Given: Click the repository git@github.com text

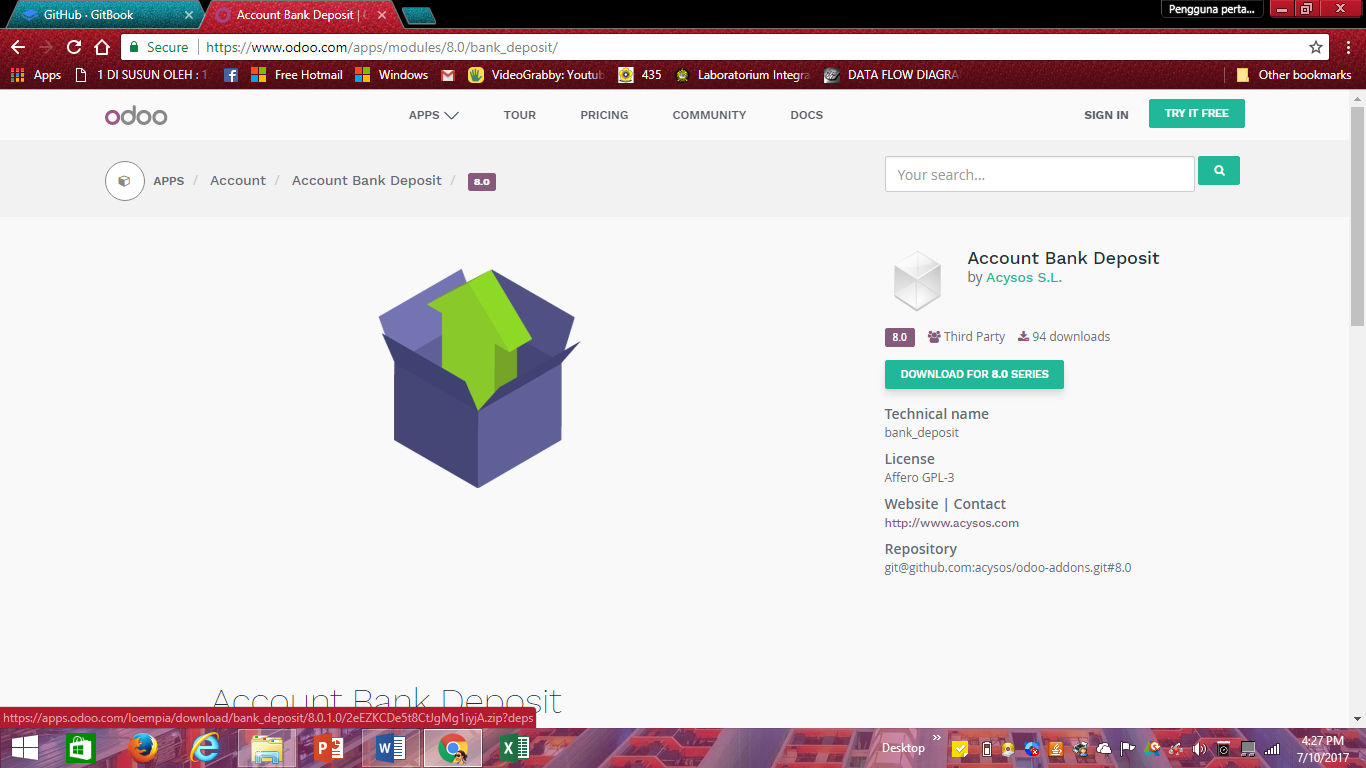Looking at the screenshot, I should tap(1008, 568).
